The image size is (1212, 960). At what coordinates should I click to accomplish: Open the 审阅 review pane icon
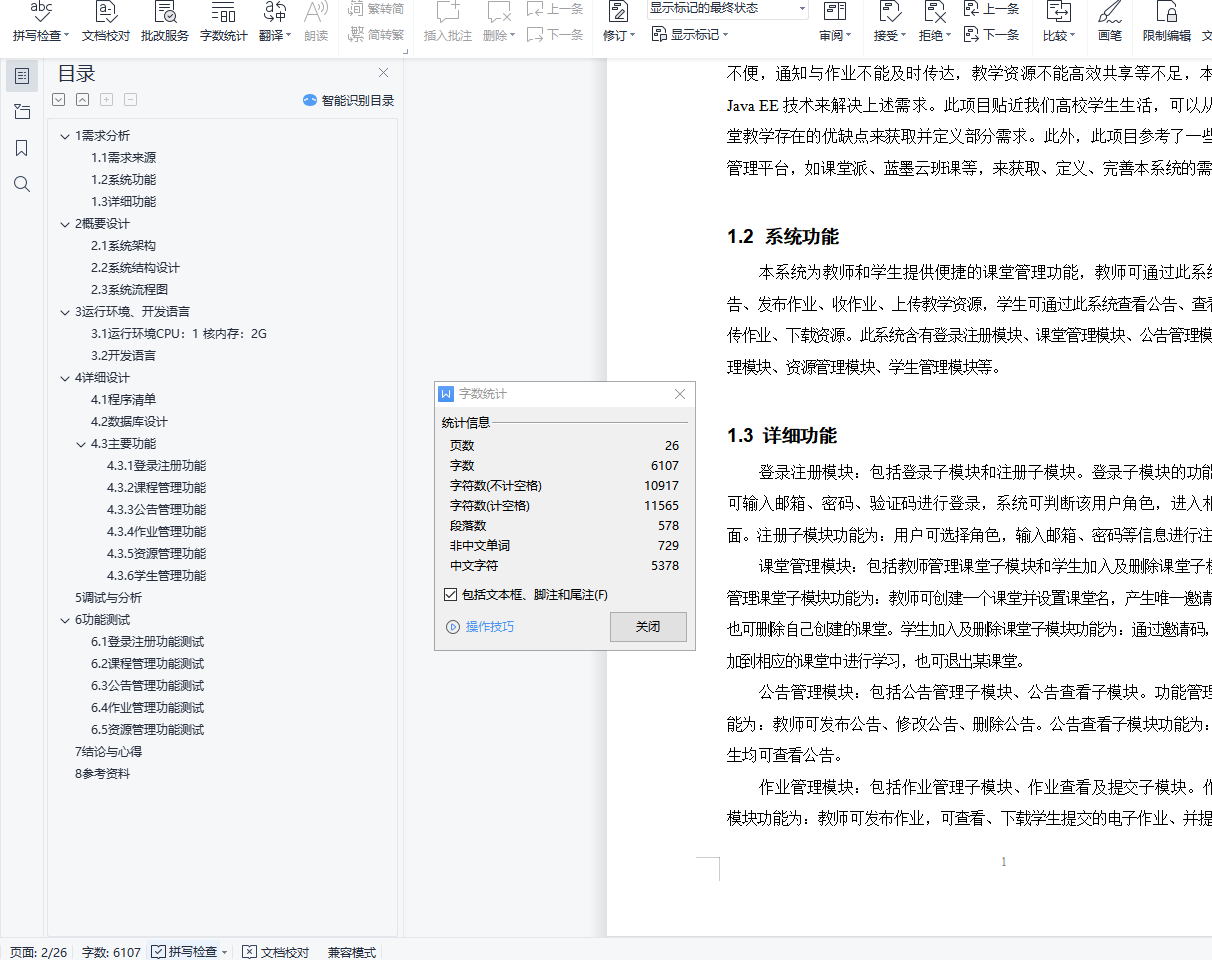click(835, 13)
